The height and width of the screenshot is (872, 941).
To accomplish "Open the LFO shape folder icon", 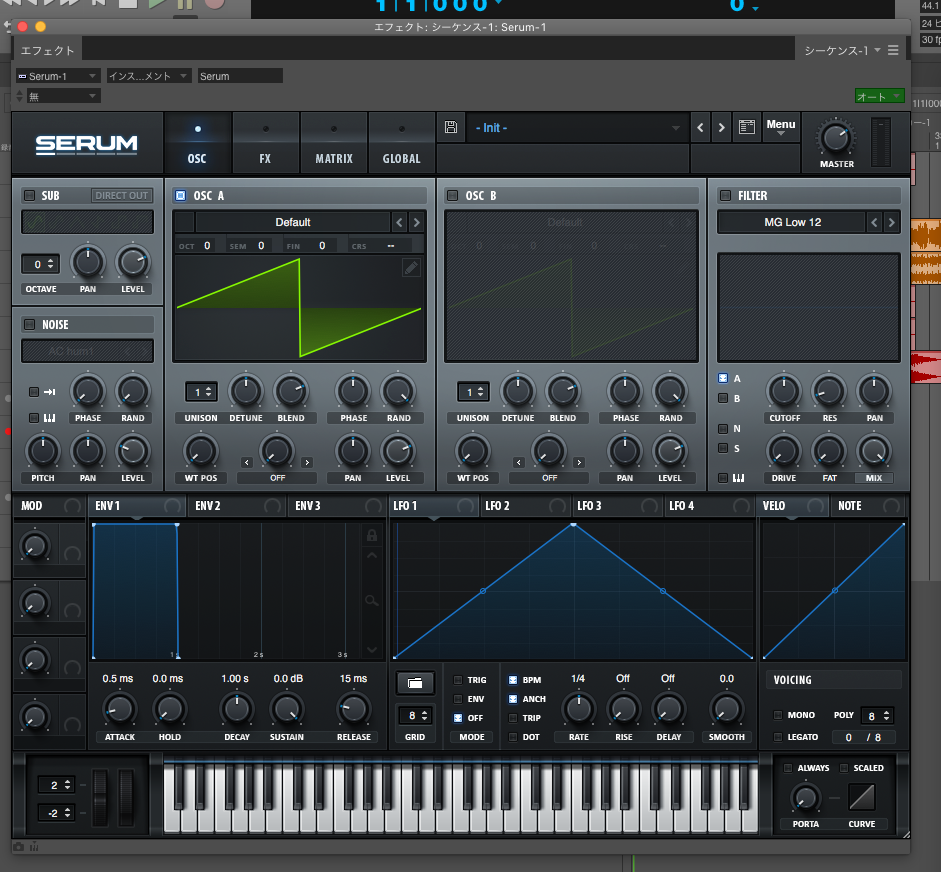I will pyautogui.click(x=415, y=683).
